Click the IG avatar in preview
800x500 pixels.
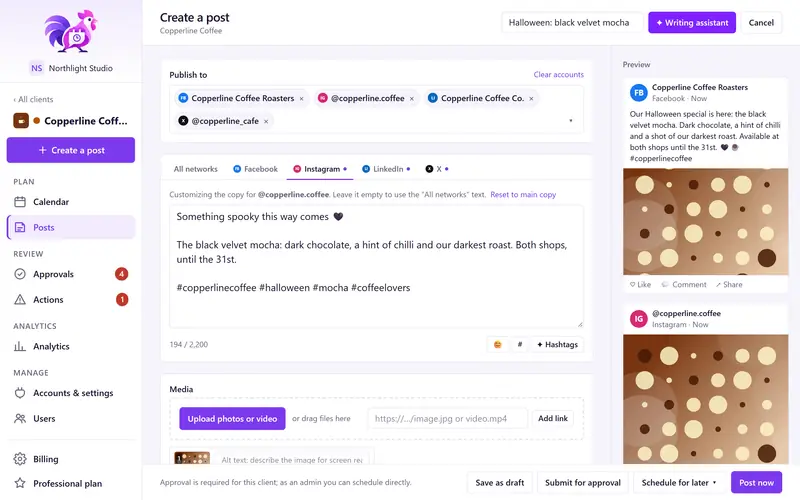(638, 319)
